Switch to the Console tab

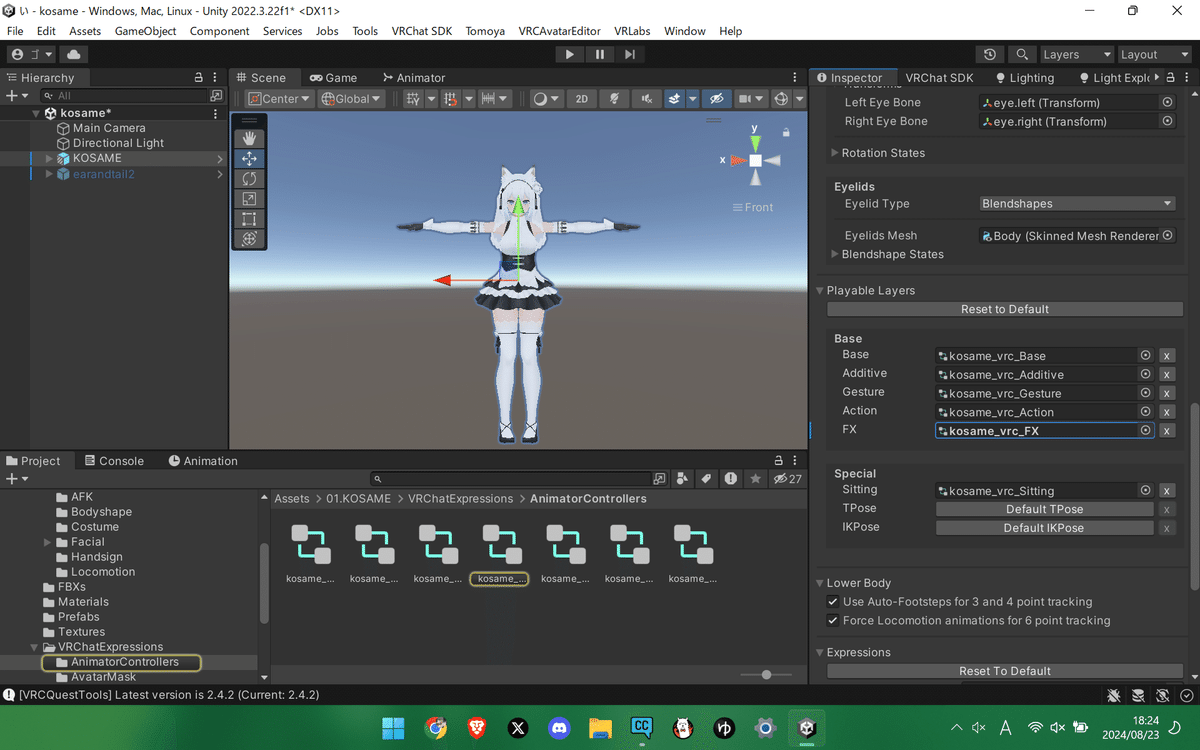tap(114, 461)
